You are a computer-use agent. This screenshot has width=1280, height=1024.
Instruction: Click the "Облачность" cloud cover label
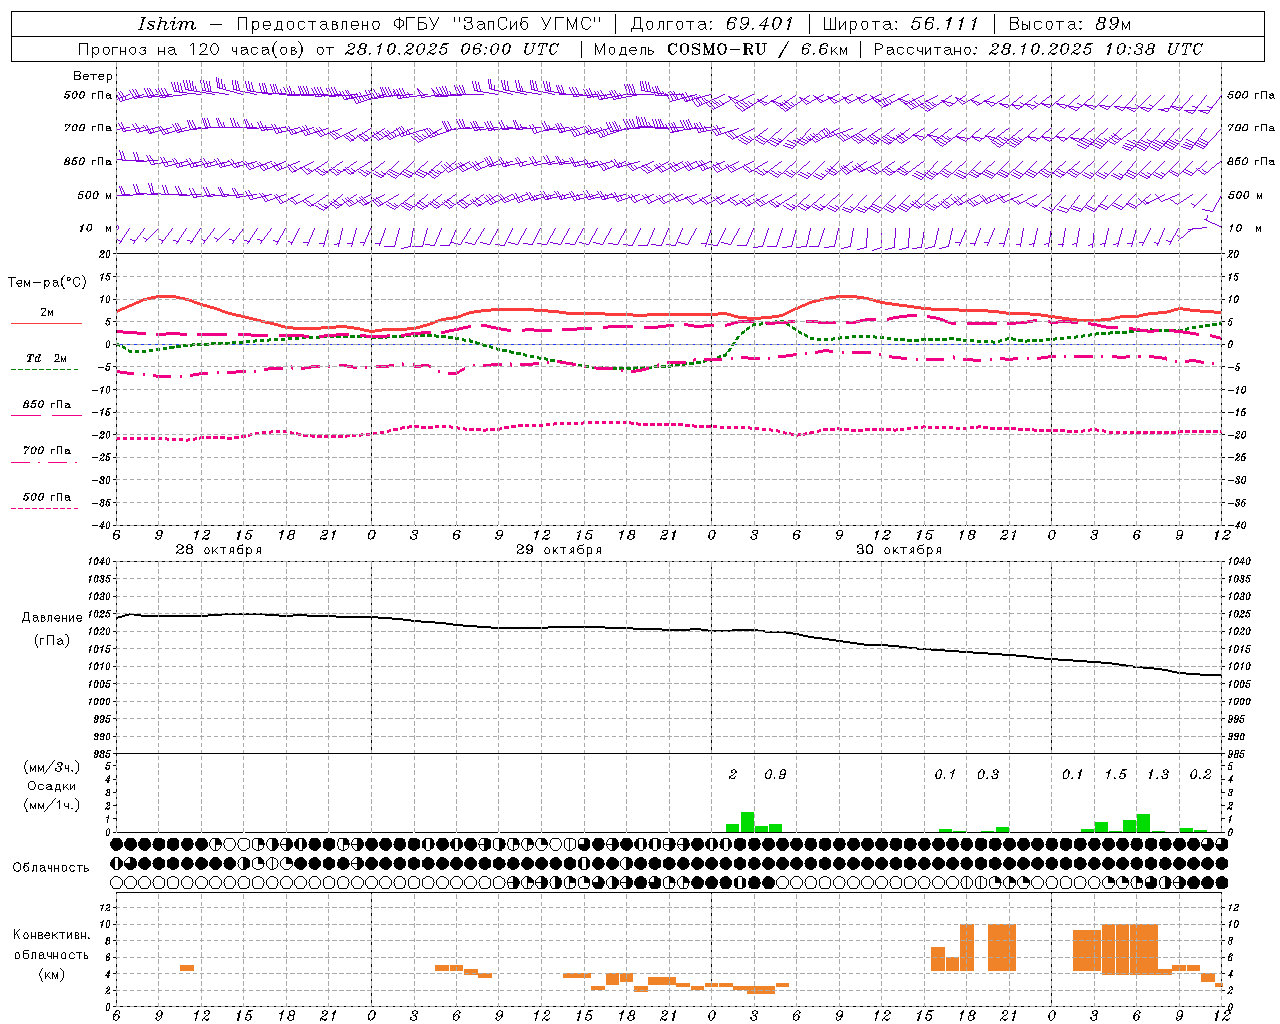pos(51,867)
